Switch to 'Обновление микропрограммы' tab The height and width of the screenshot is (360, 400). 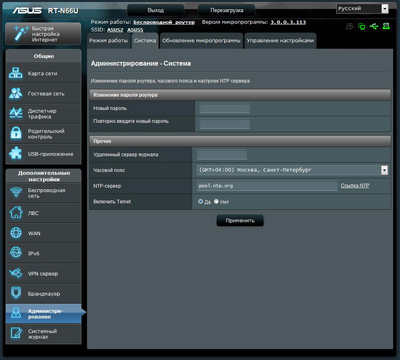(201, 41)
